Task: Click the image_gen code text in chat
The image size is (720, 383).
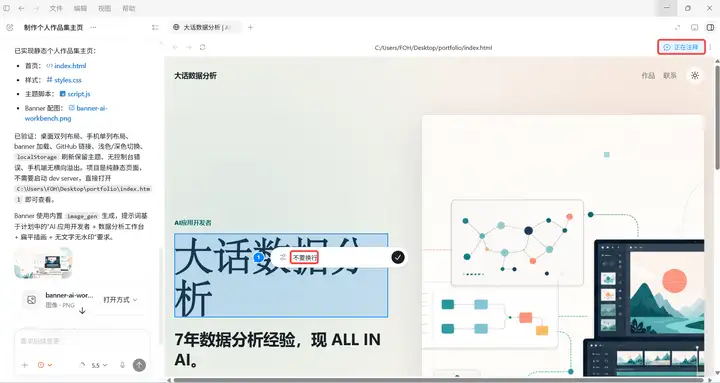Action: pos(82,216)
